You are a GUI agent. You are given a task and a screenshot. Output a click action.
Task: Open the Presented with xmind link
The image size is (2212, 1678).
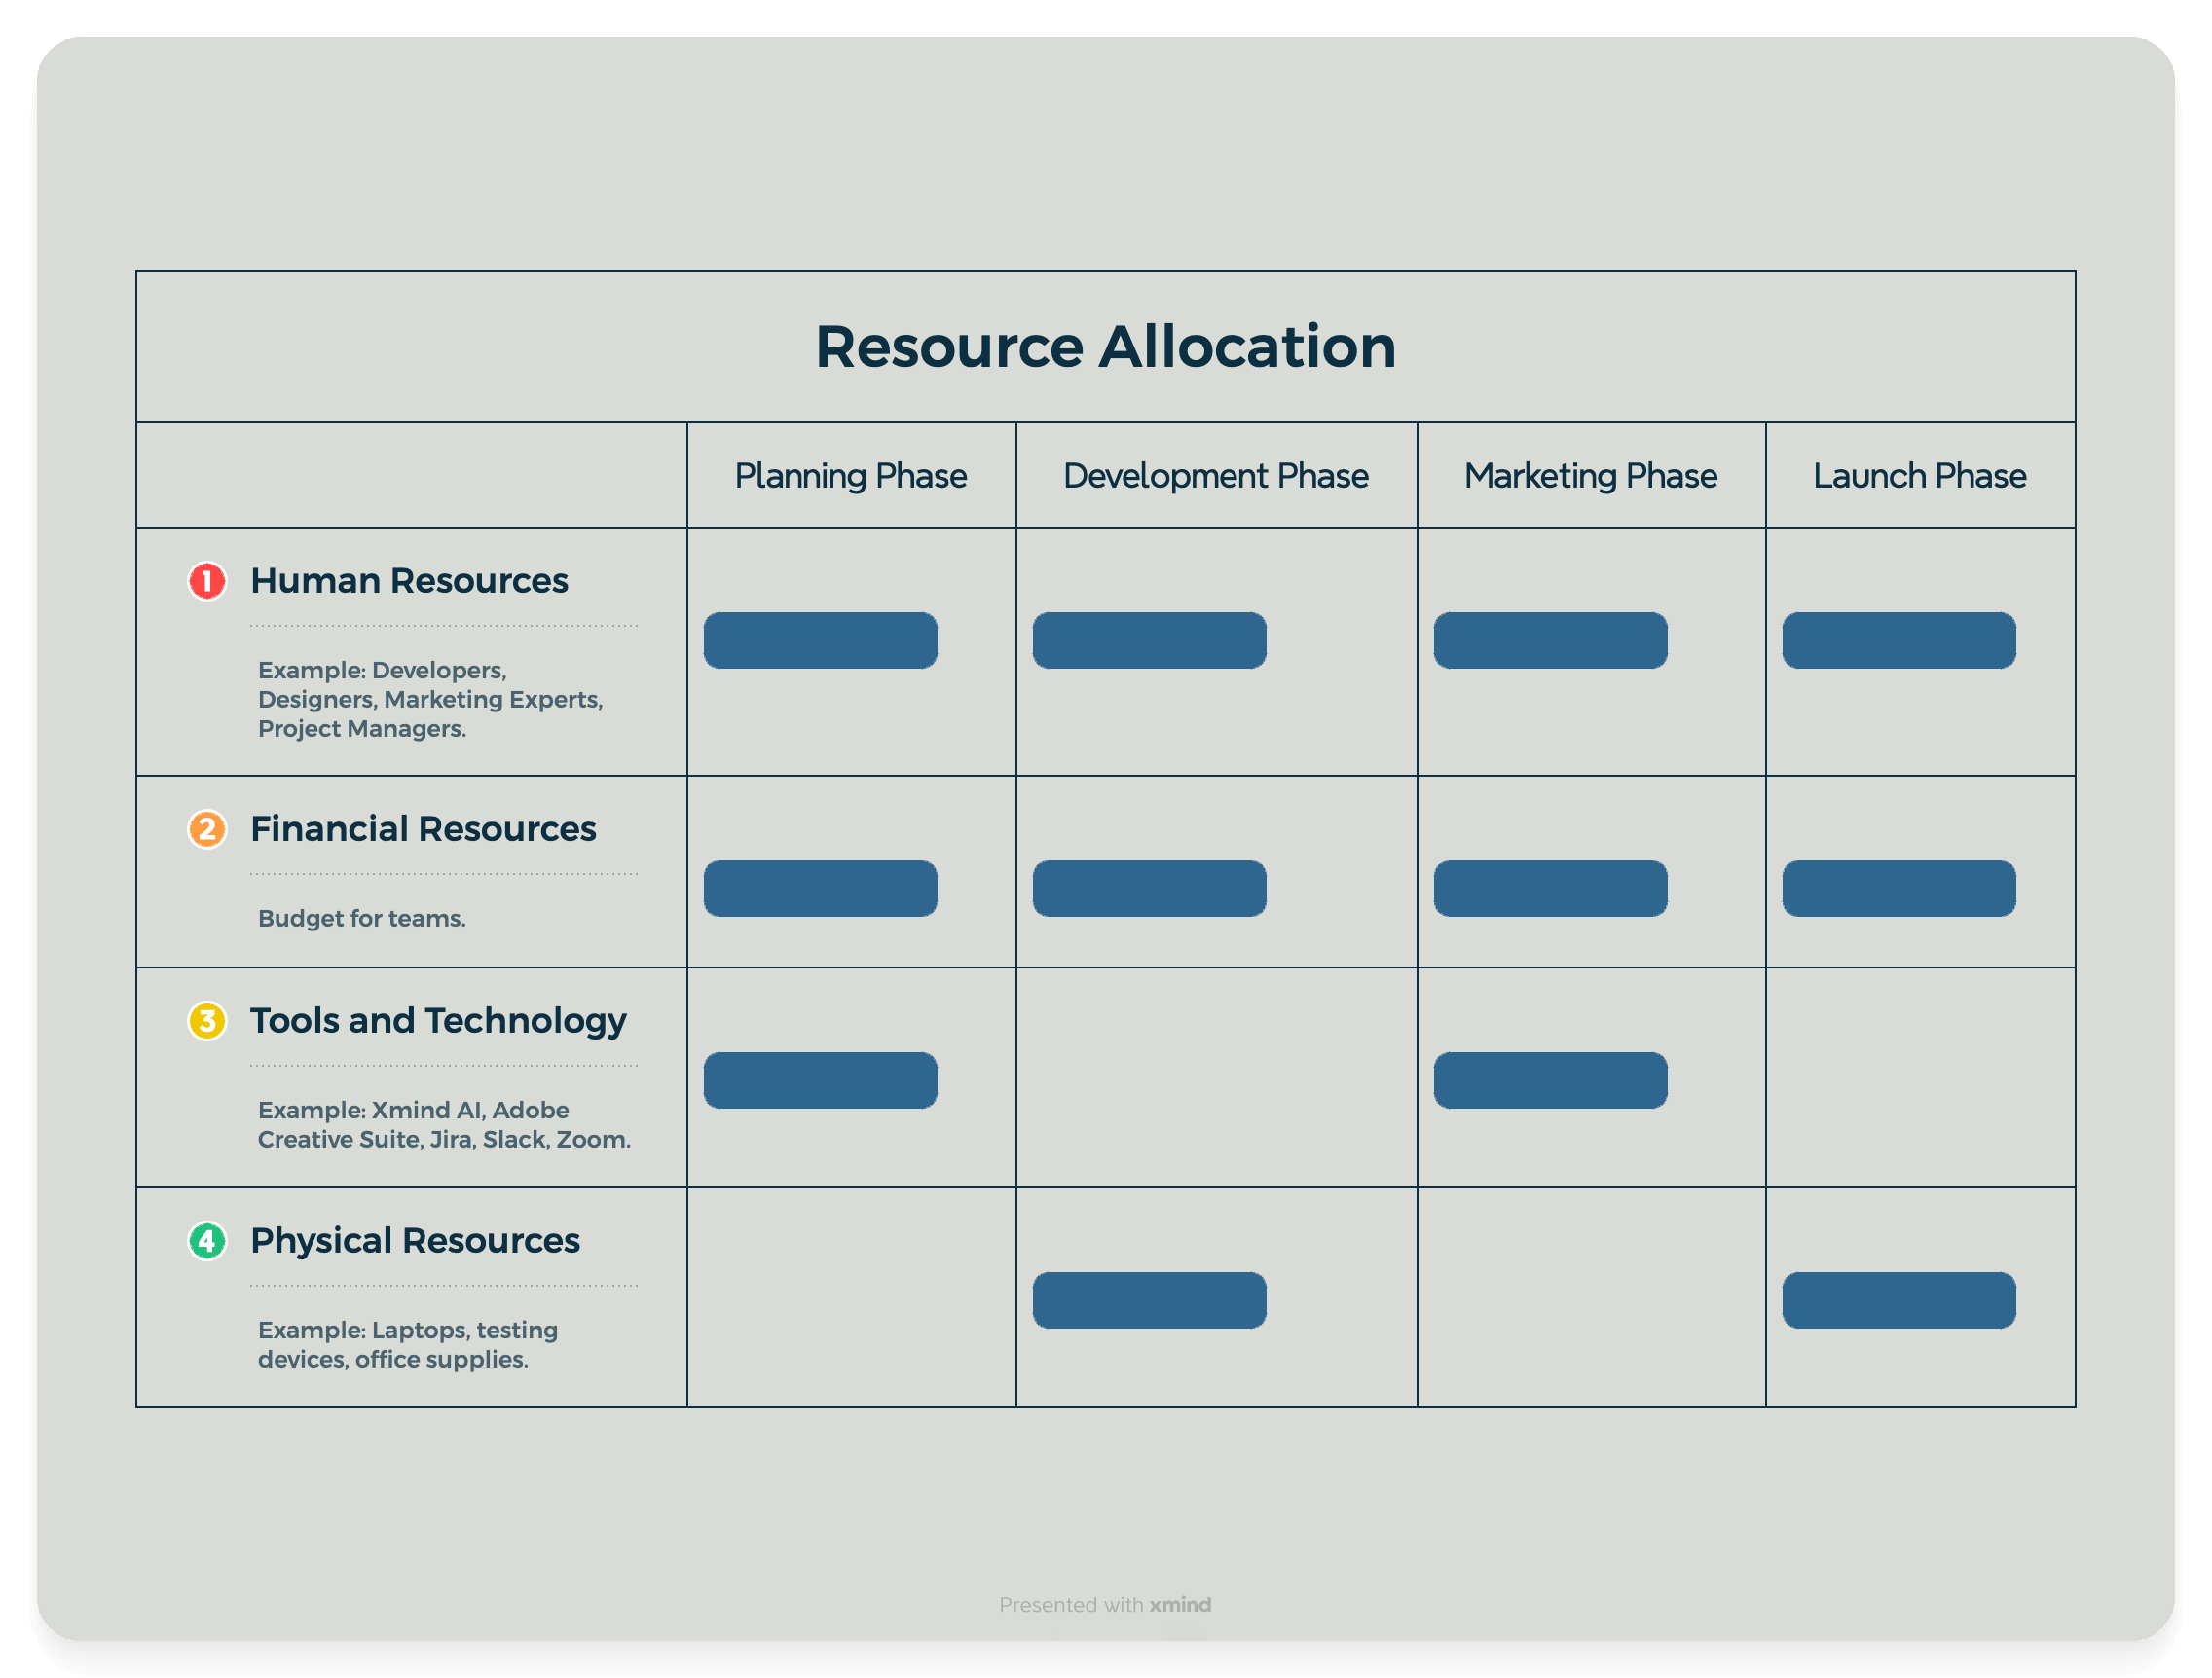pyautogui.click(x=1105, y=1604)
